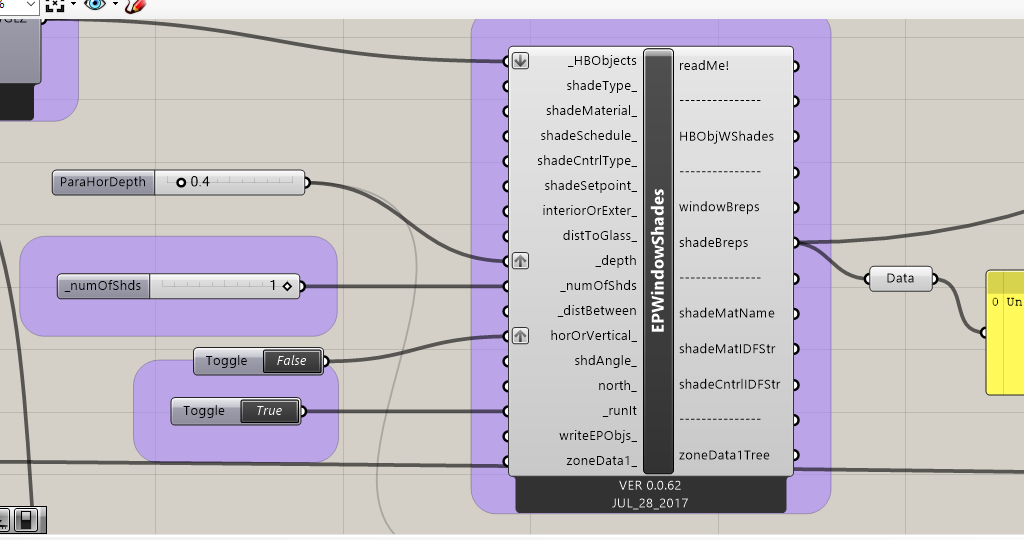Click the windowBreps output
The height and width of the screenshot is (540, 1024).
(719, 208)
